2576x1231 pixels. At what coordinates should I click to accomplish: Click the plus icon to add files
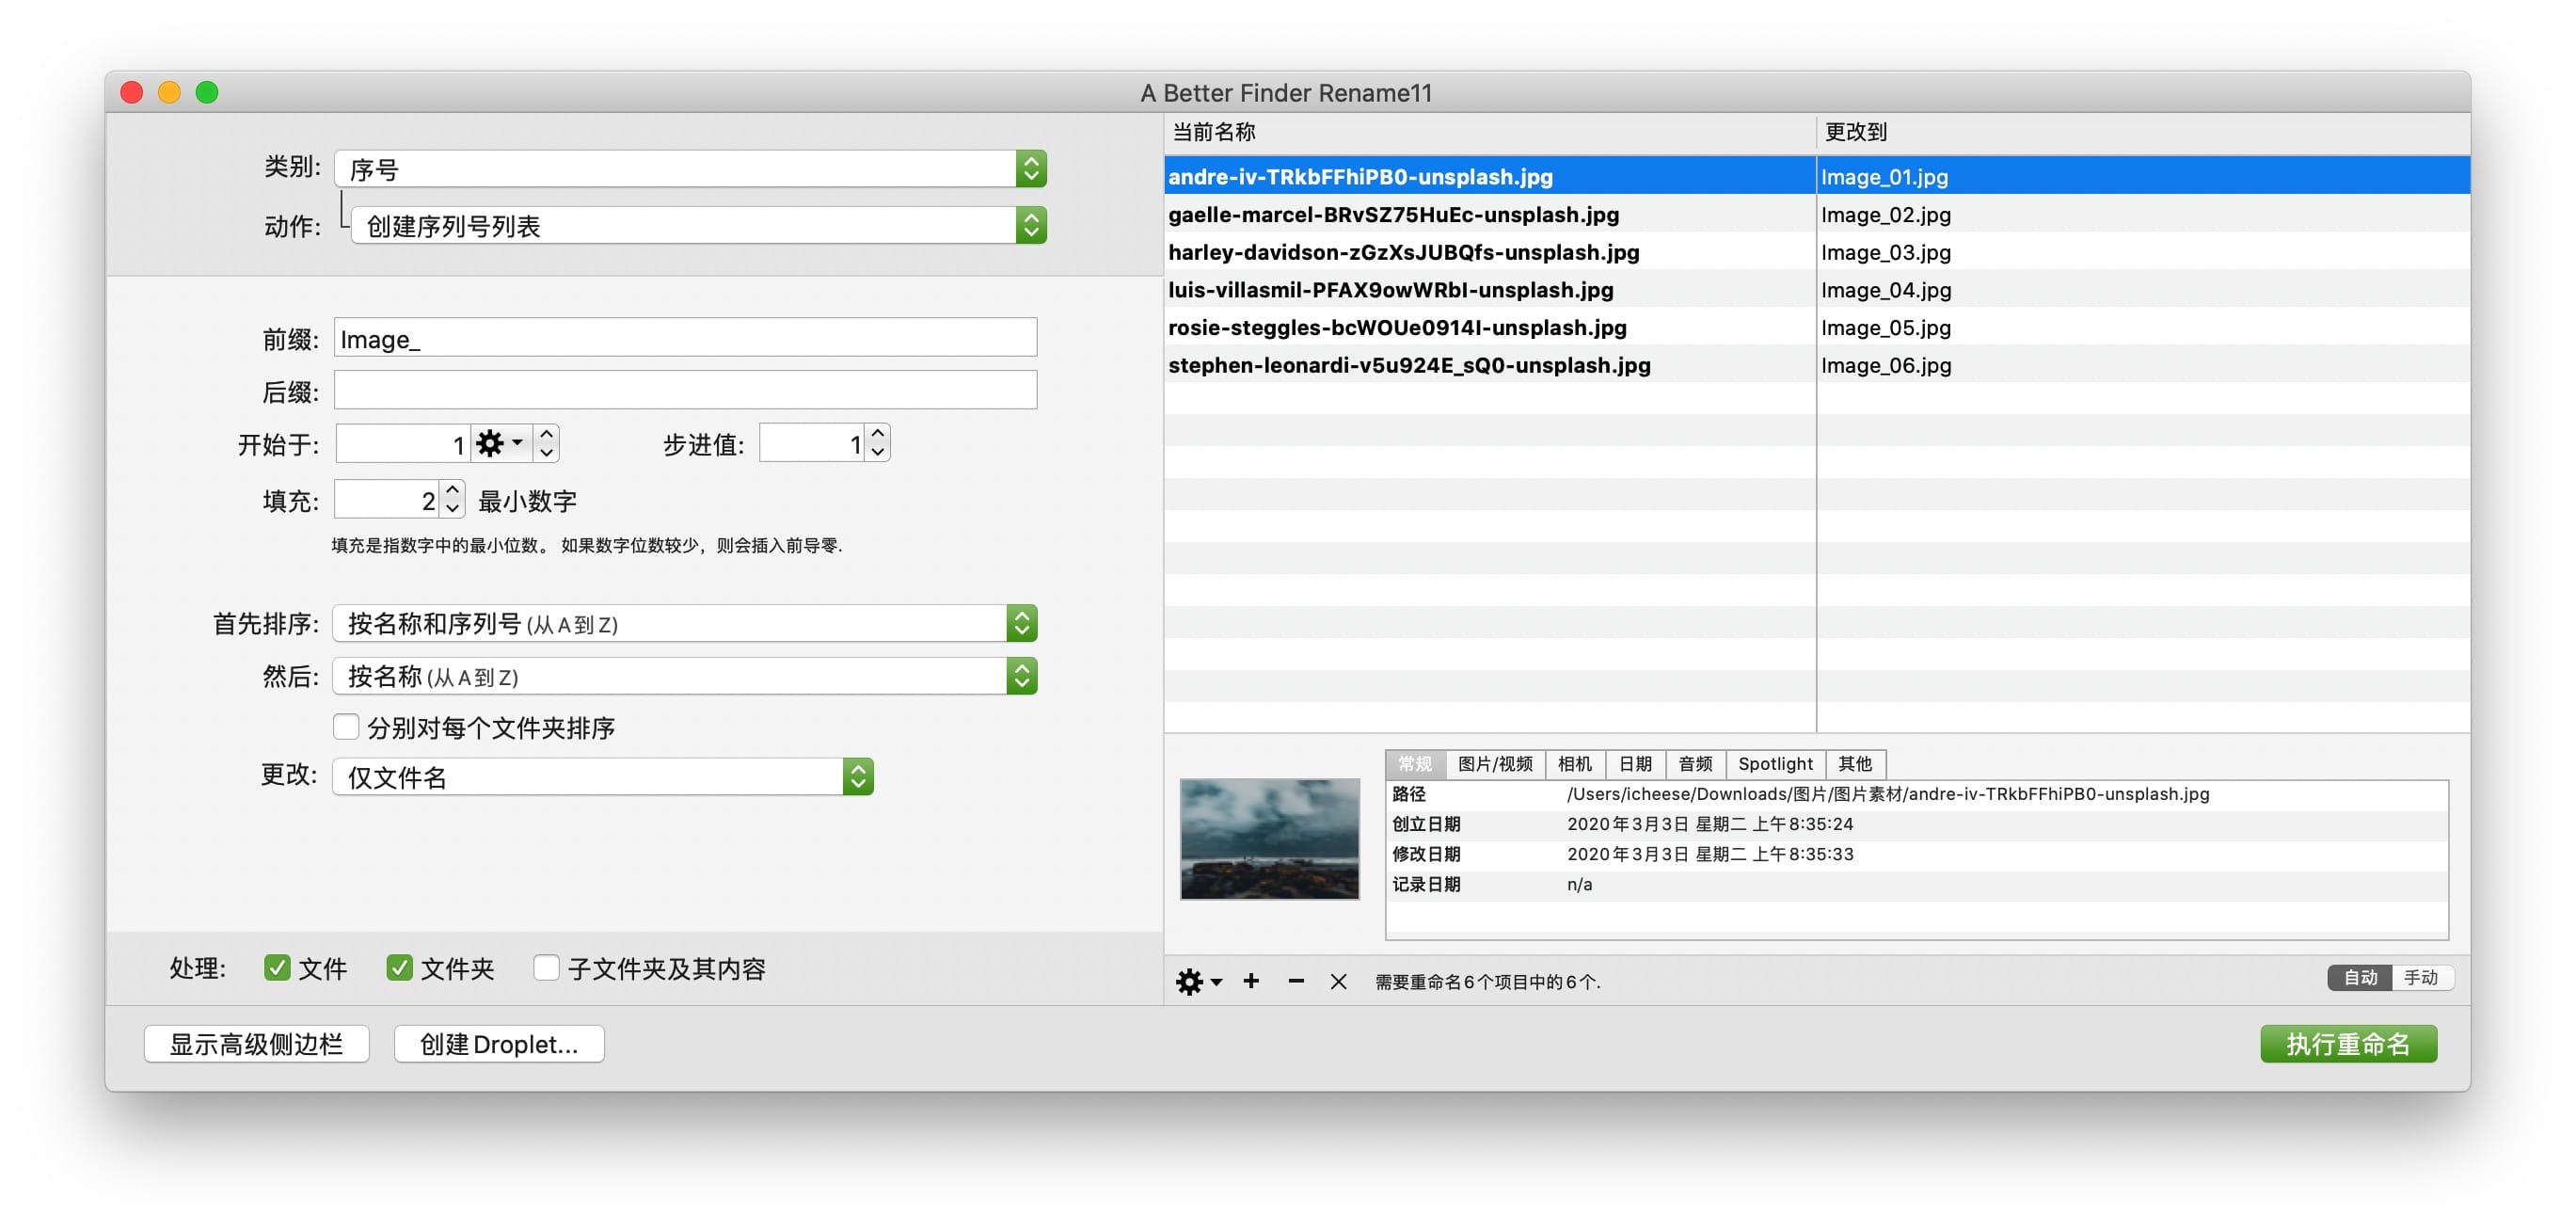tap(1250, 981)
